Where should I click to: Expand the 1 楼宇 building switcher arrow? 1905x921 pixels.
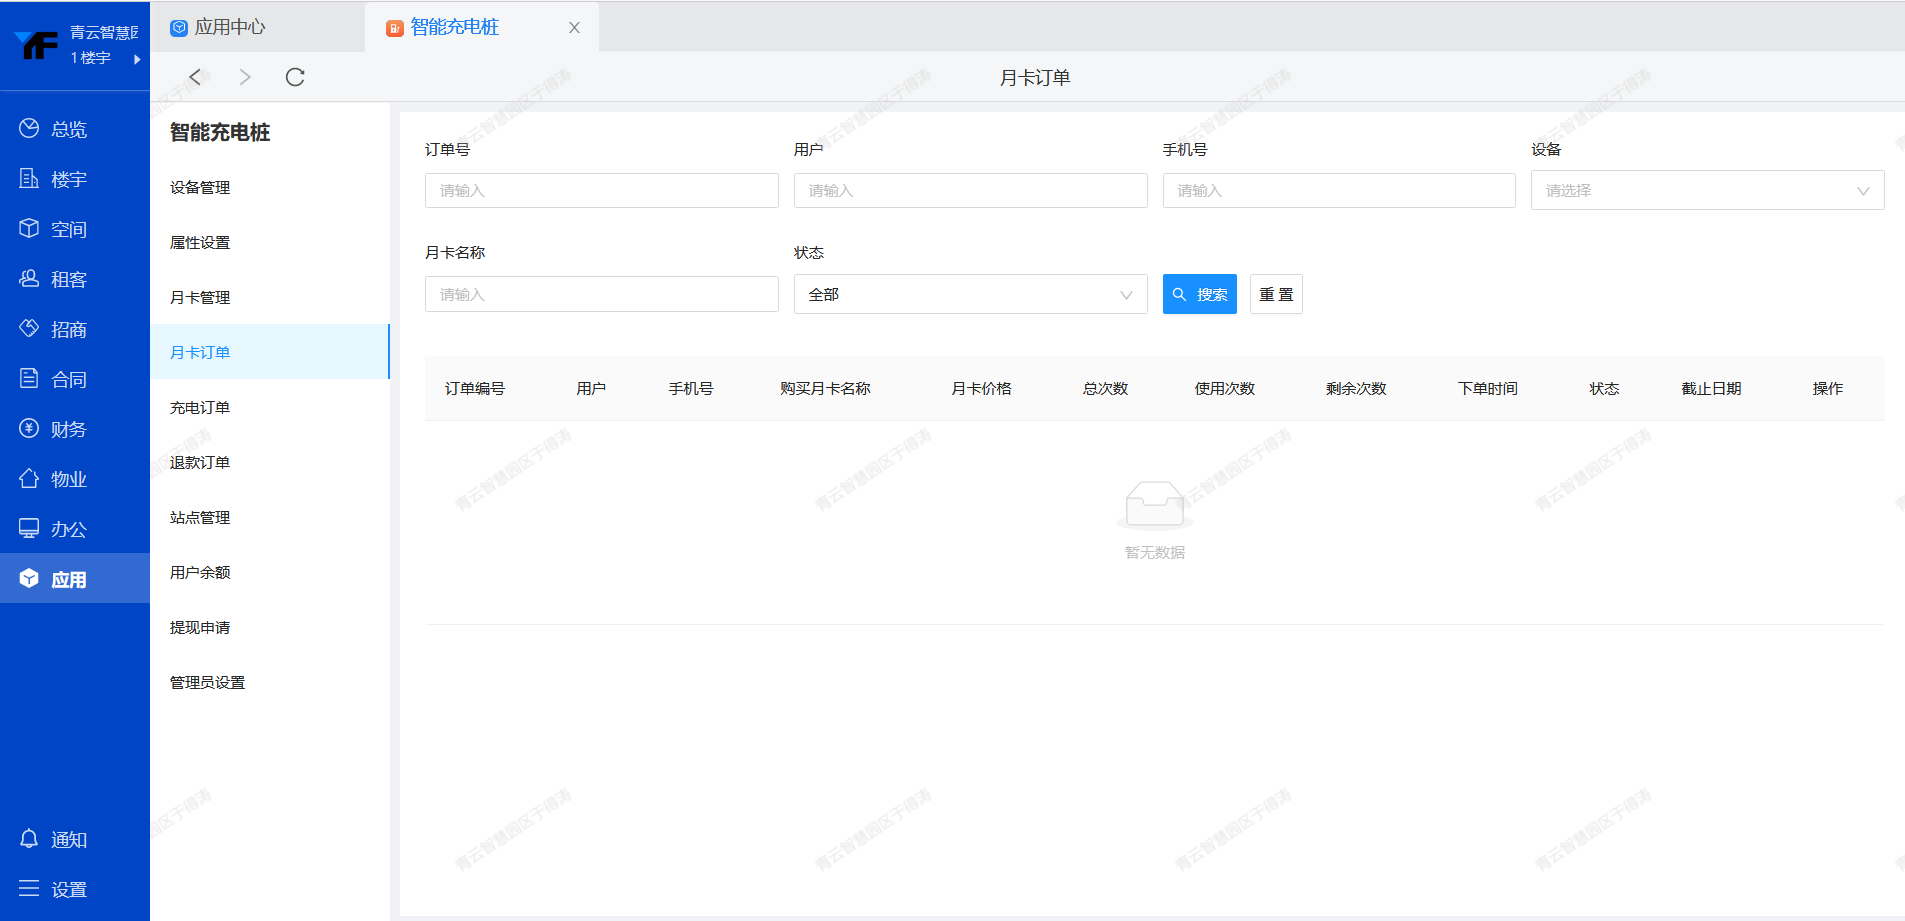136,59
